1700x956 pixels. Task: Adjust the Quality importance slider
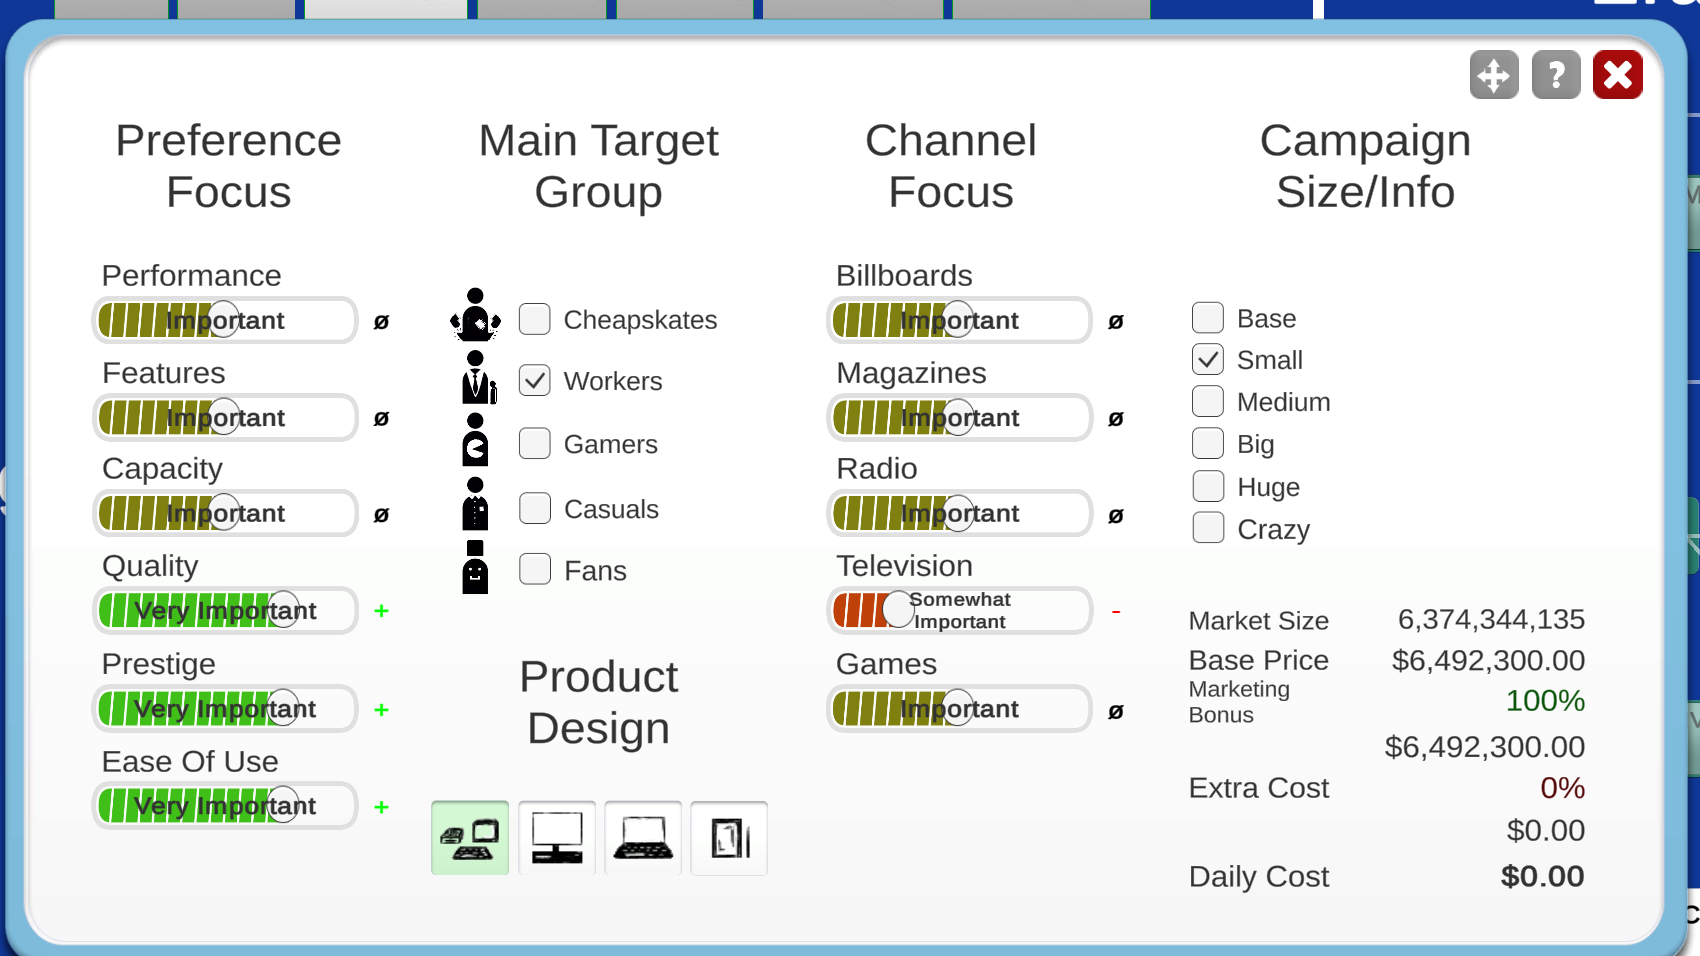(x=225, y=610)
